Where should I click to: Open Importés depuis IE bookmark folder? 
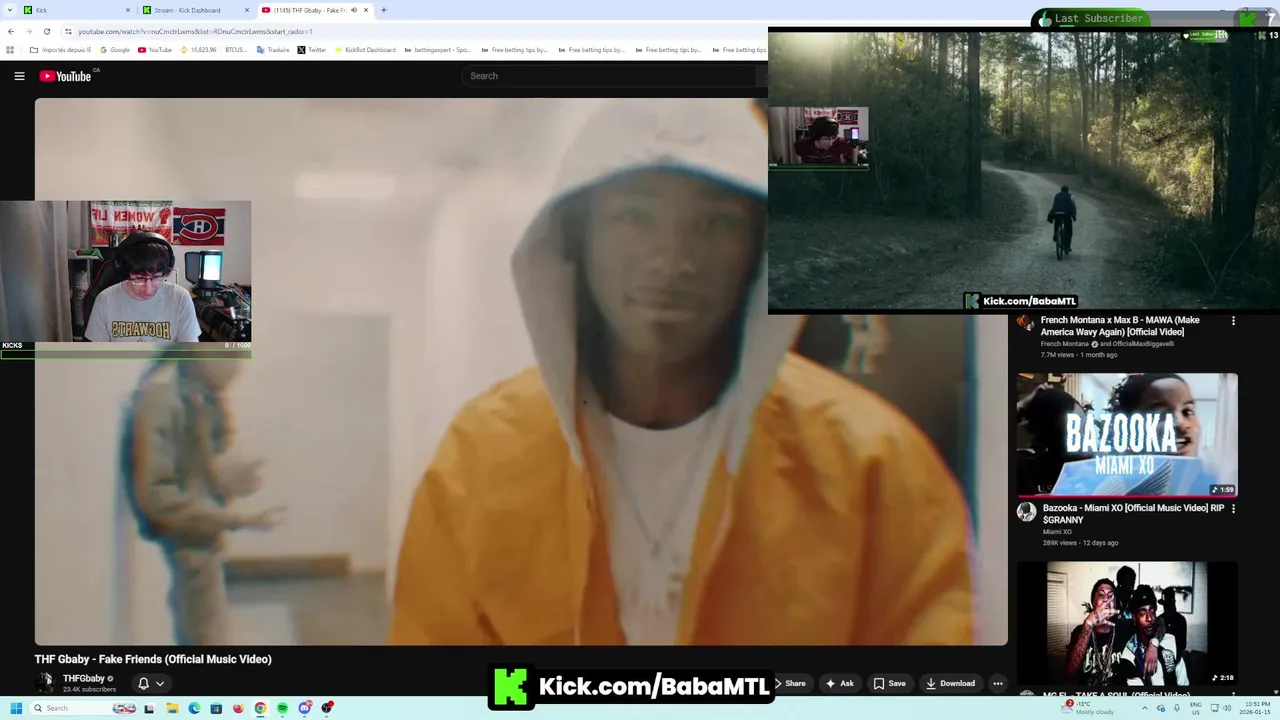(60, 50)
